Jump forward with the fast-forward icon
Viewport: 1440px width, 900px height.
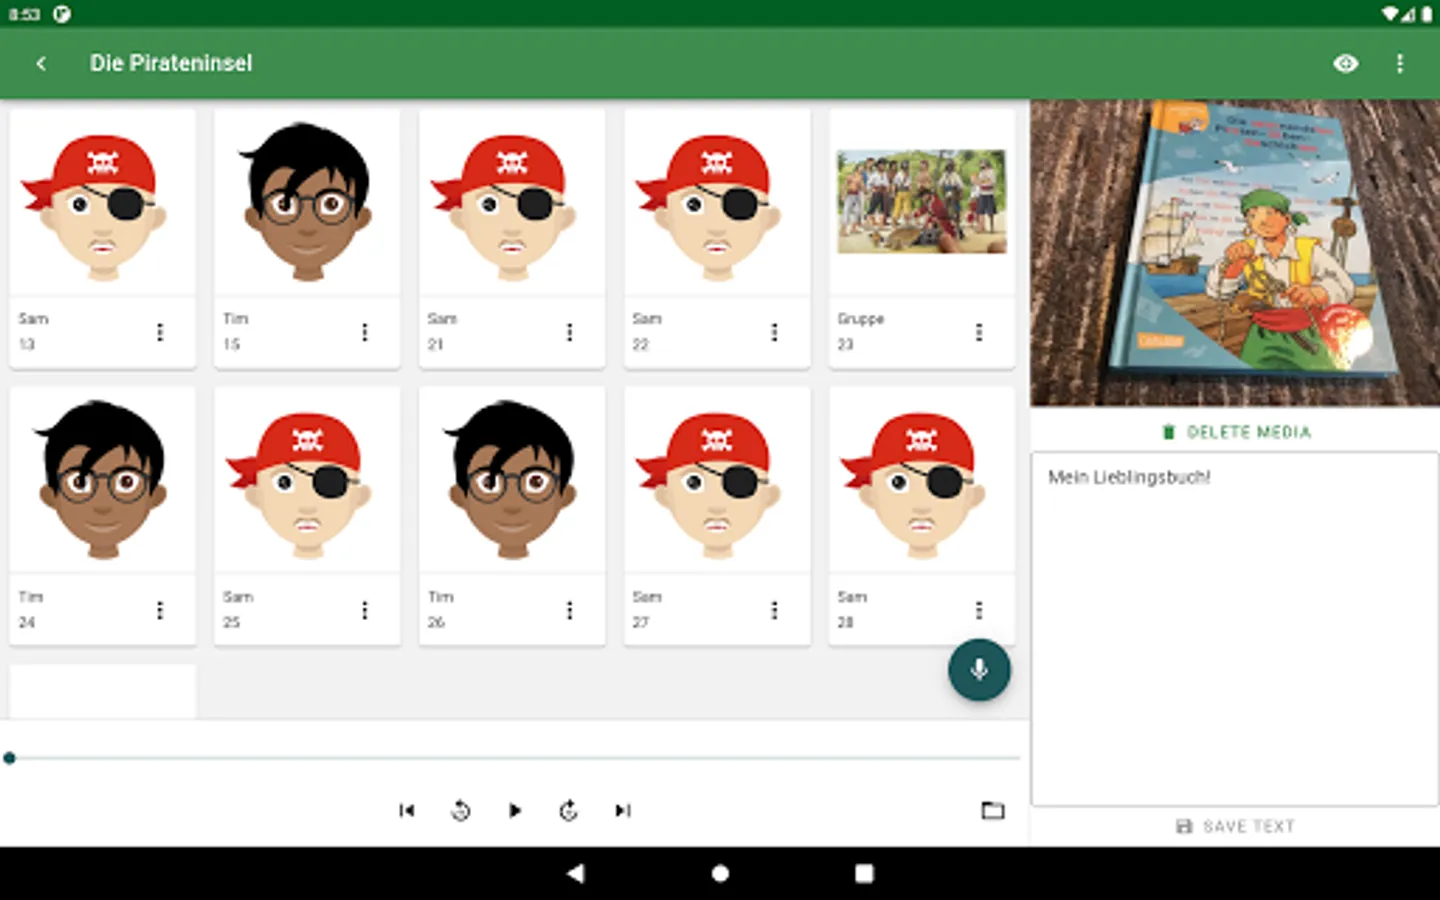click(569, 810)
